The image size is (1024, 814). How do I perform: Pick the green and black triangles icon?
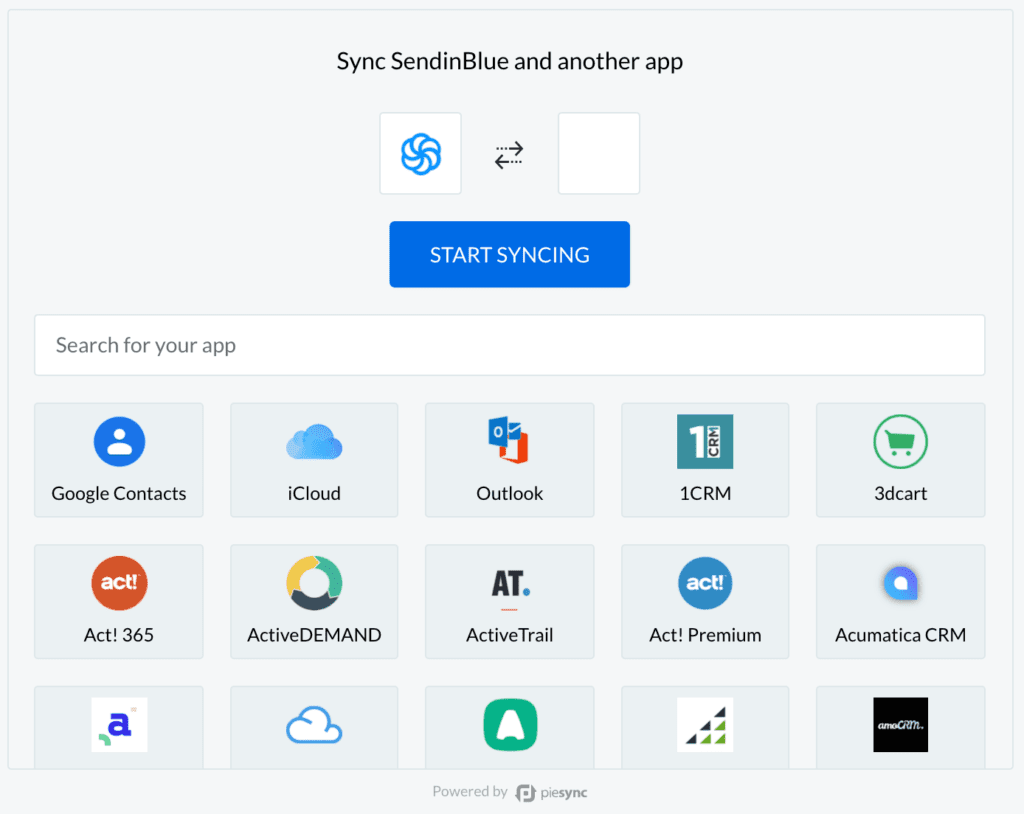pos(705,724)
